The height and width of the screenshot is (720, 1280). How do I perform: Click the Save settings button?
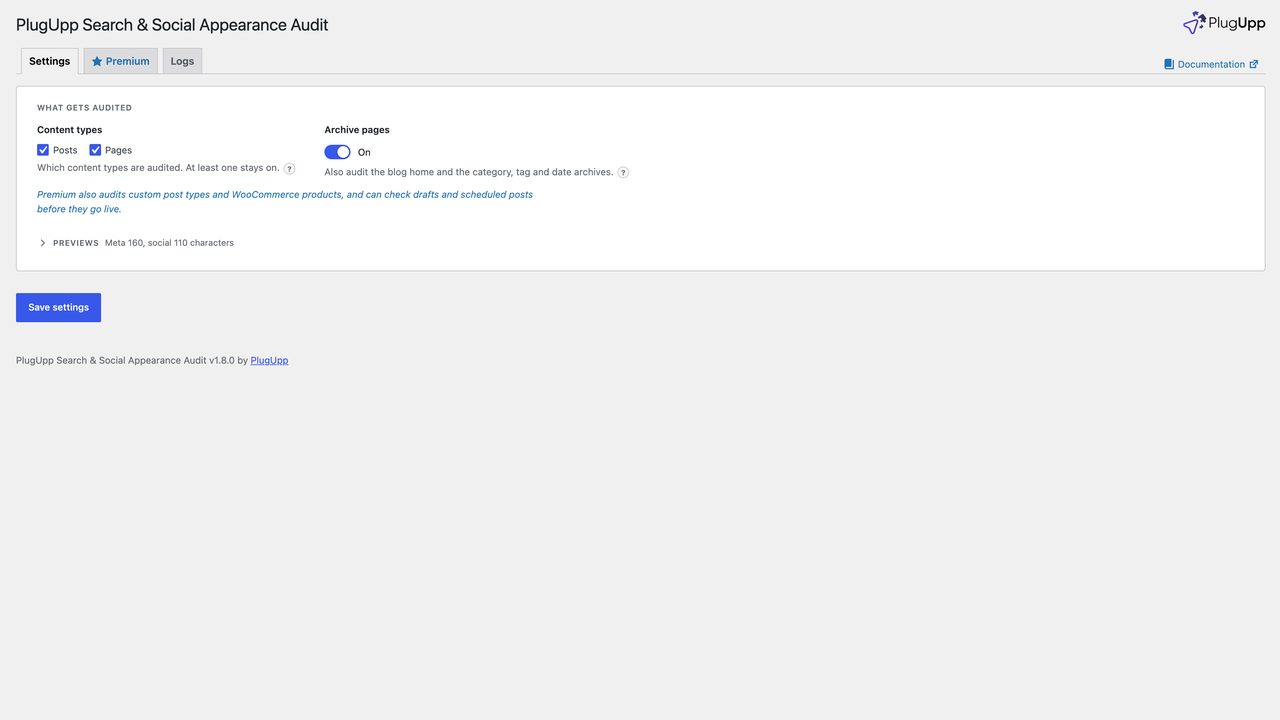[x=58, y=307]
